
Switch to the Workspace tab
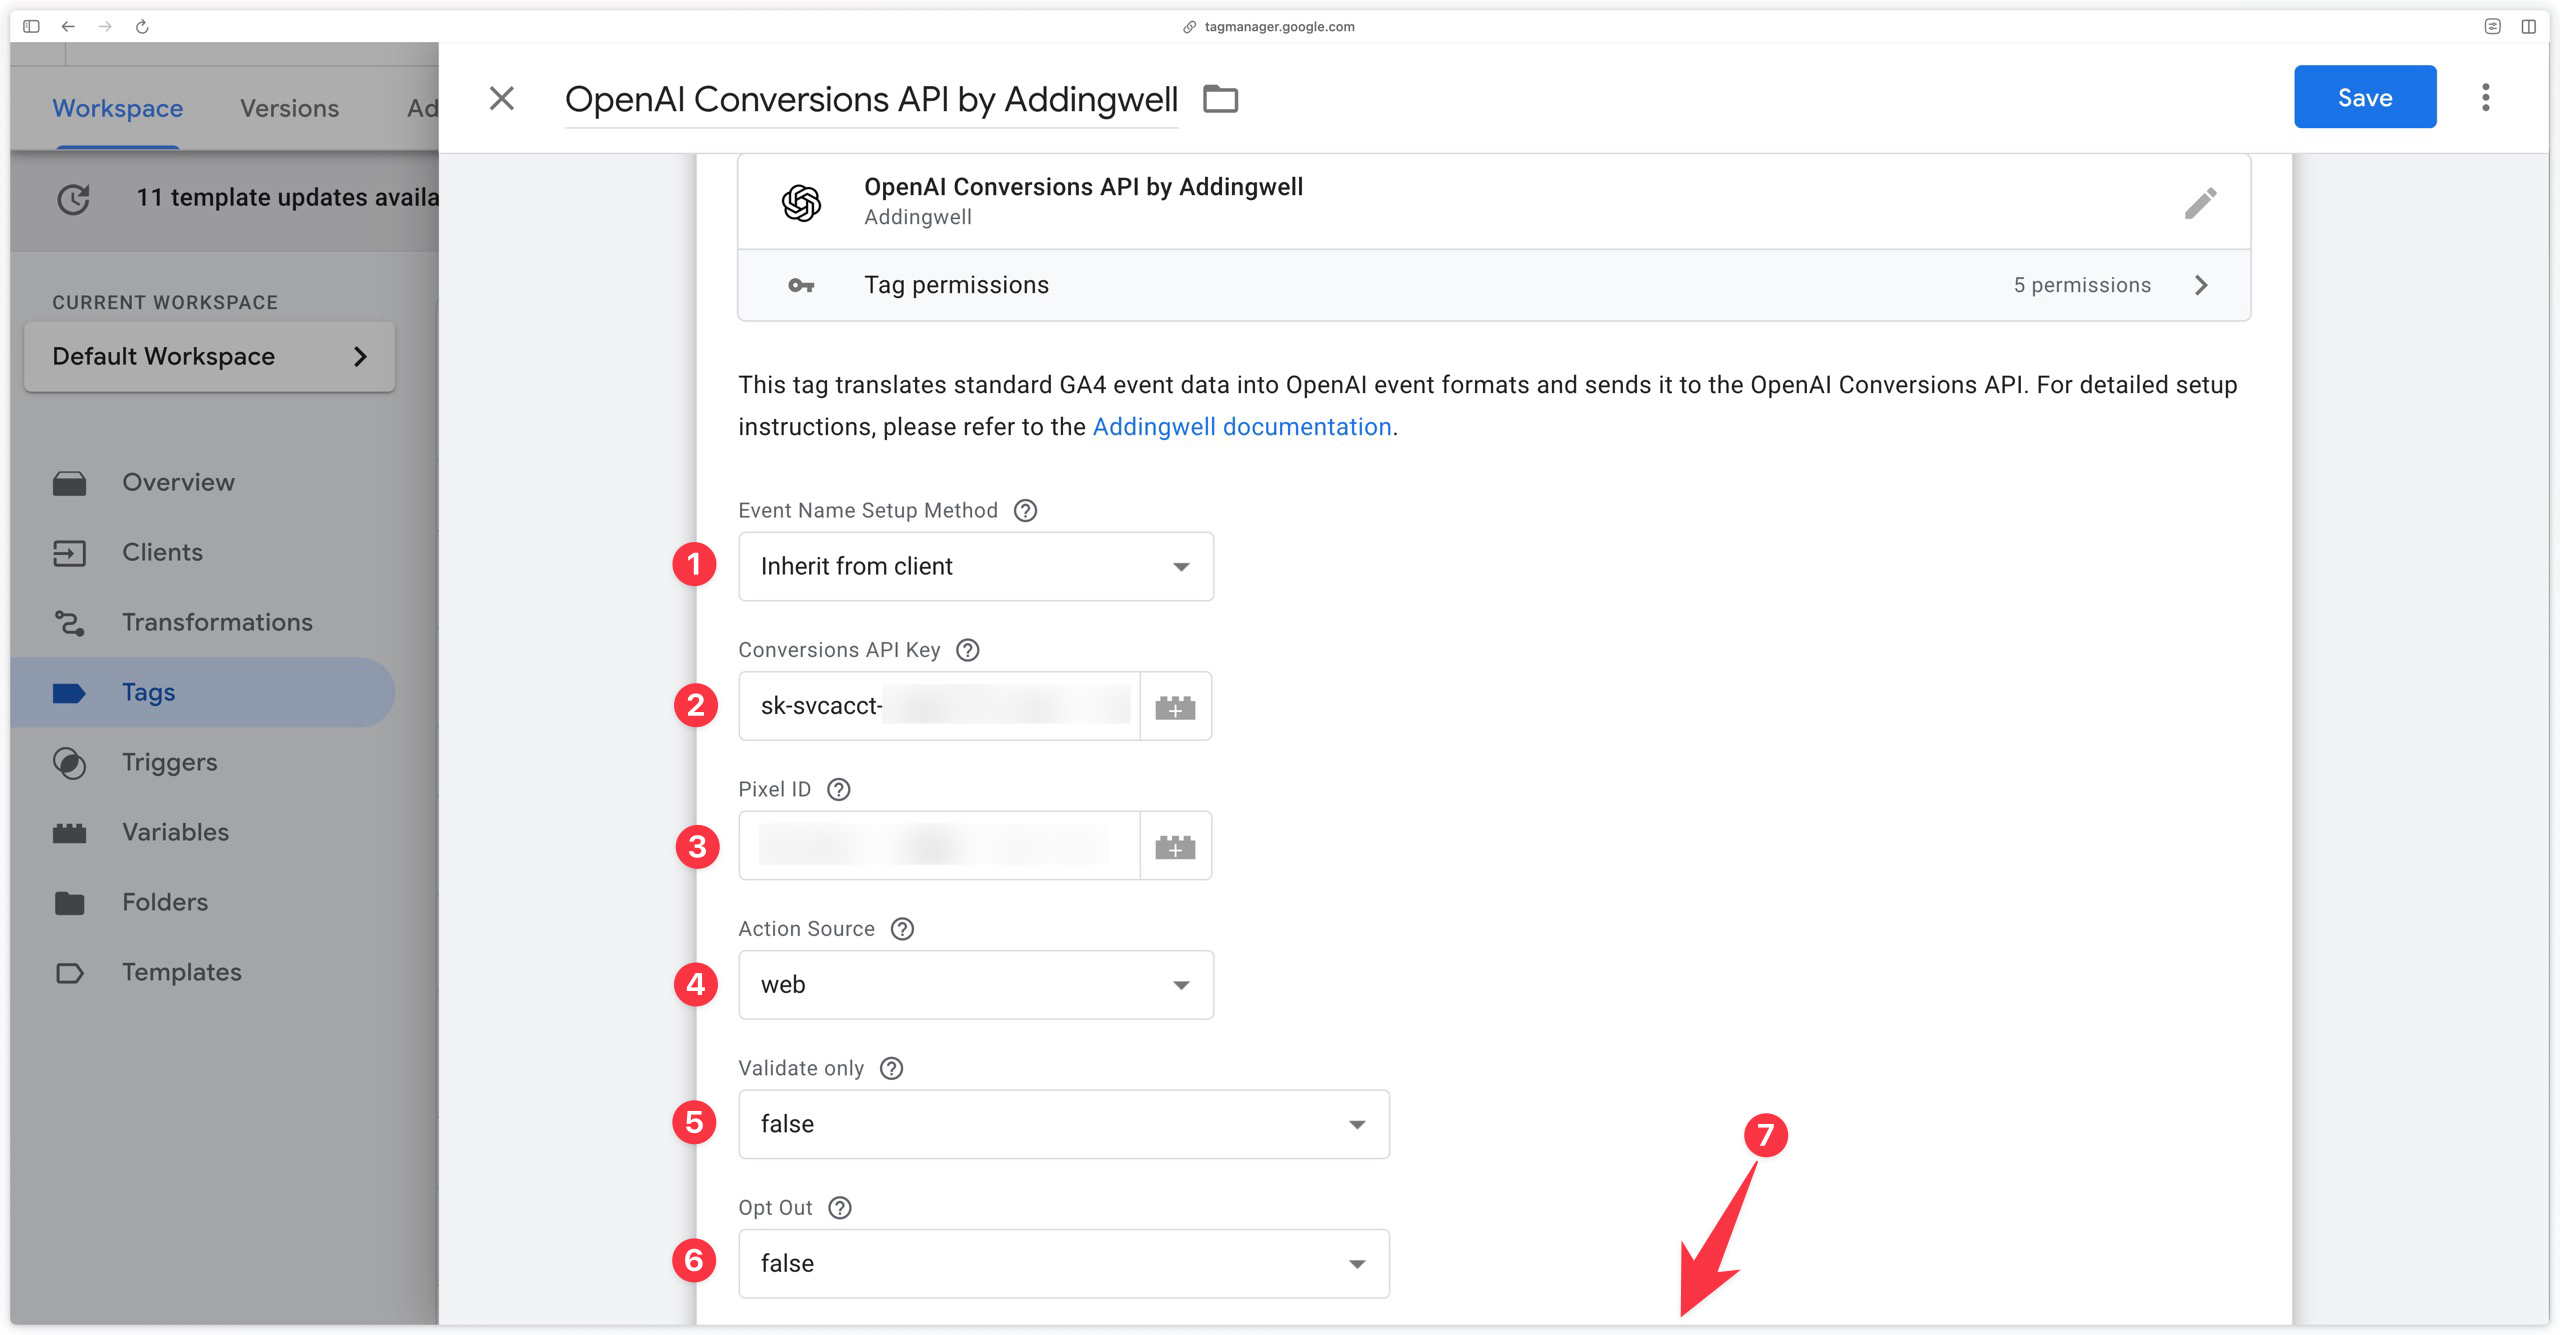coord(118,108)
